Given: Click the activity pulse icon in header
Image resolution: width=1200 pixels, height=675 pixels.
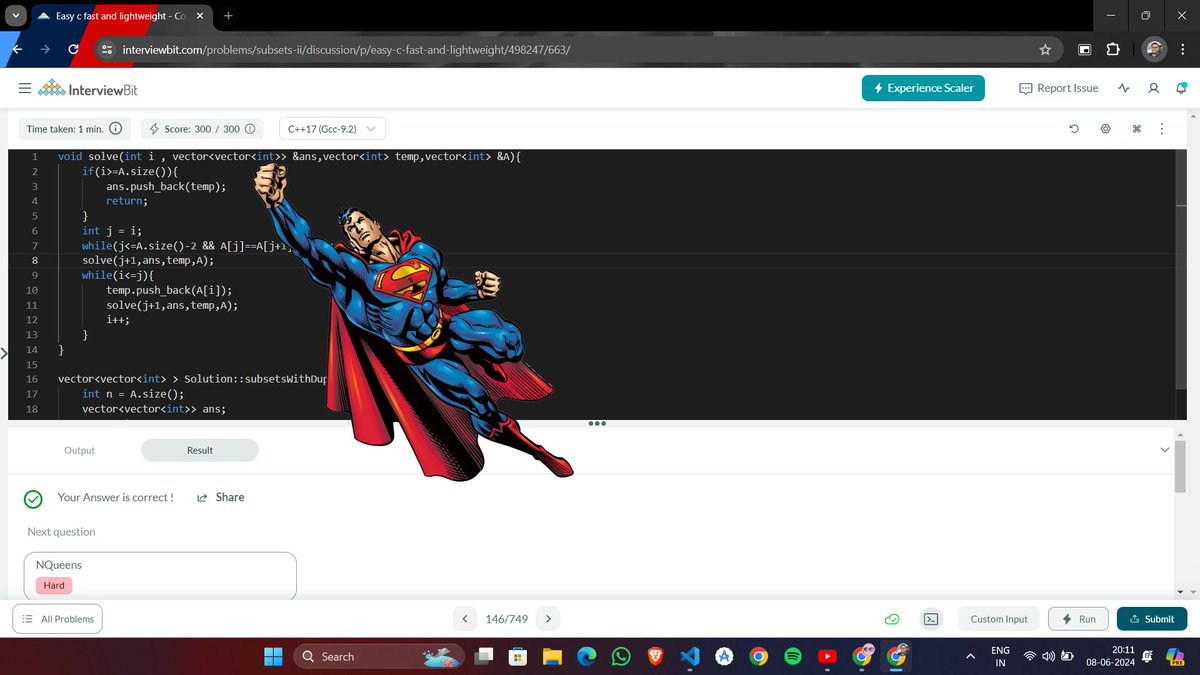Looking at the screenshot, I should pyautogui.click(x=1123, y=88).
